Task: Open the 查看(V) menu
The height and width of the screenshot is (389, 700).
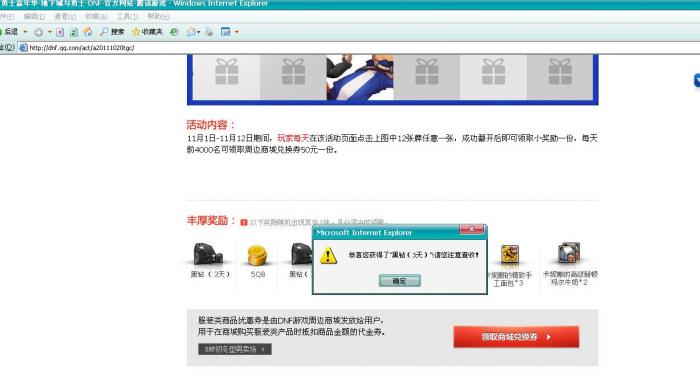Action: [65, 17]
